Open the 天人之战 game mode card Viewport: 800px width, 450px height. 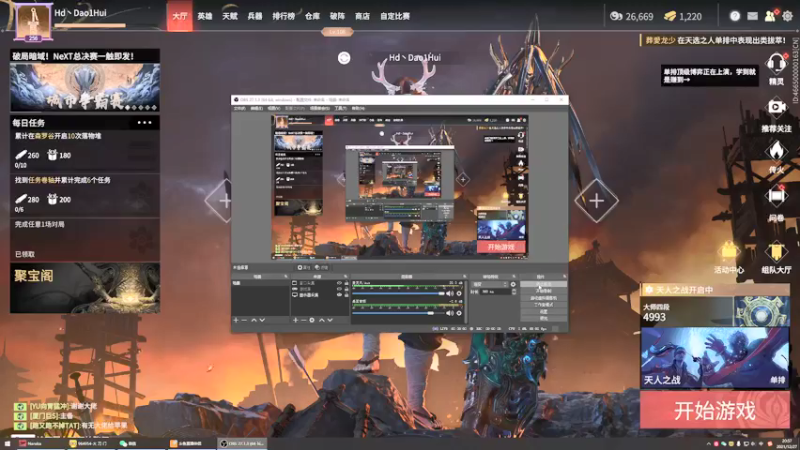coord(715,357)
